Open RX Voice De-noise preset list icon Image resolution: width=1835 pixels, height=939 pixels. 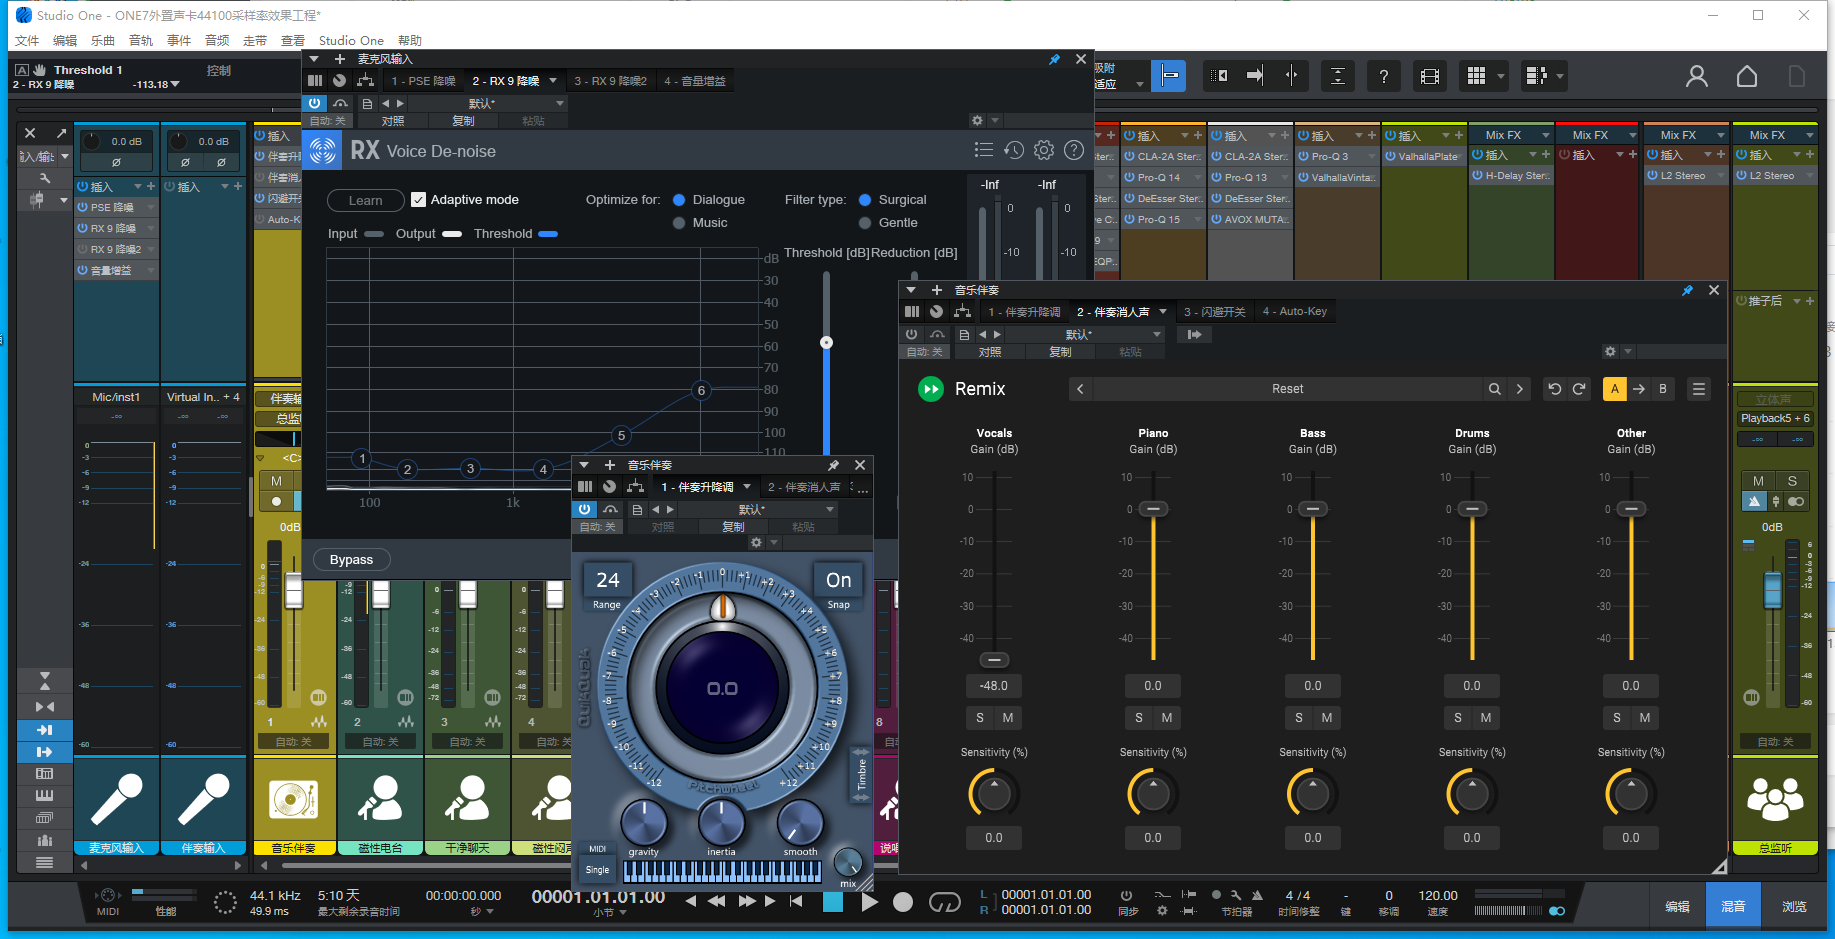(984, 150)
